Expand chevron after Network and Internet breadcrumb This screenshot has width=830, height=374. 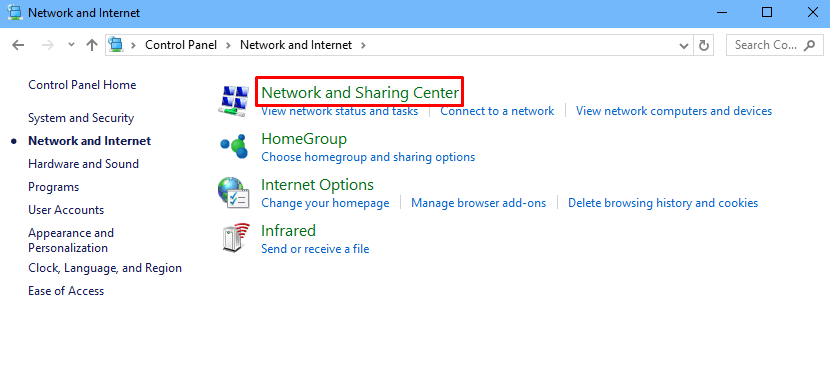click(x=363, y=45)
